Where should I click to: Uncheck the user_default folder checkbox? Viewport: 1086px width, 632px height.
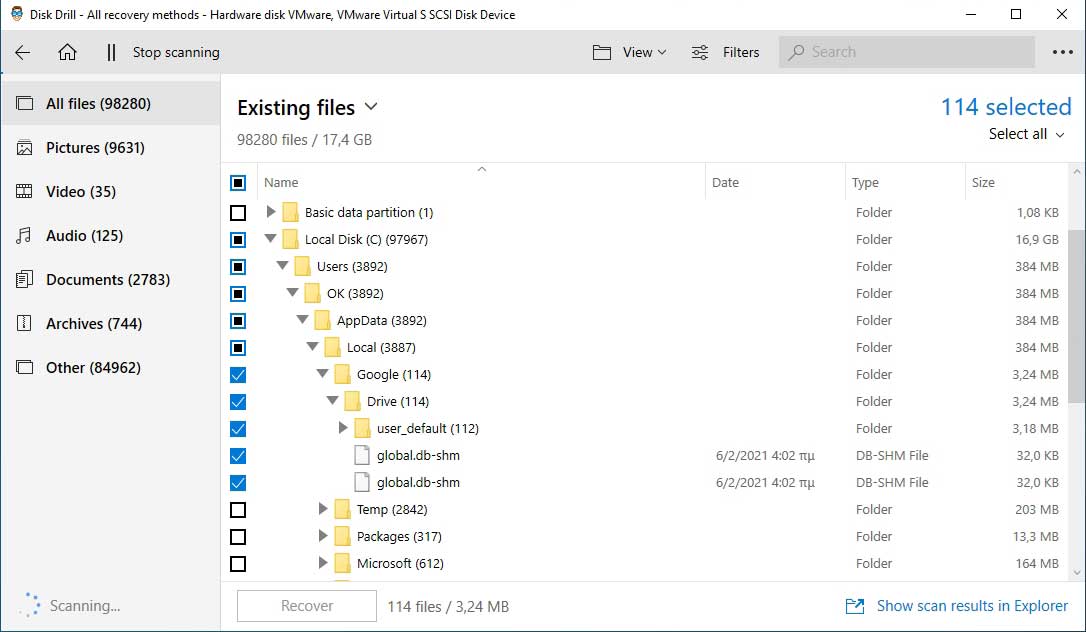pyautogui.click(x=238, y=428)
